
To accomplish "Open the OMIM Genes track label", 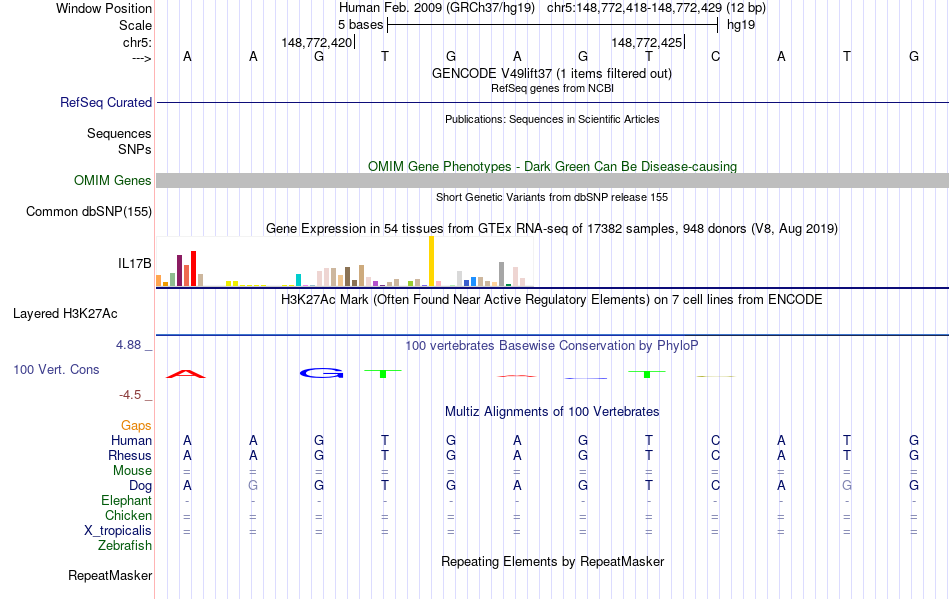I will coord(112,180).
